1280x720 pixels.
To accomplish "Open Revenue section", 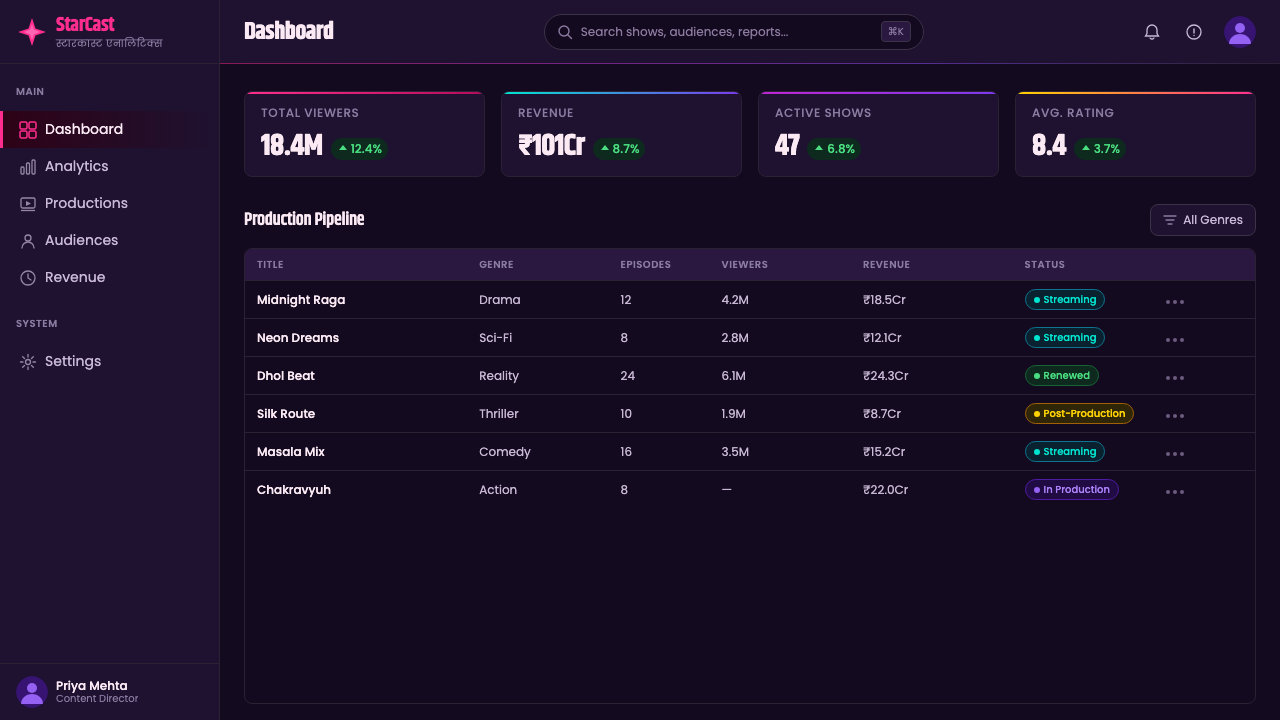I will coord(110,278).
